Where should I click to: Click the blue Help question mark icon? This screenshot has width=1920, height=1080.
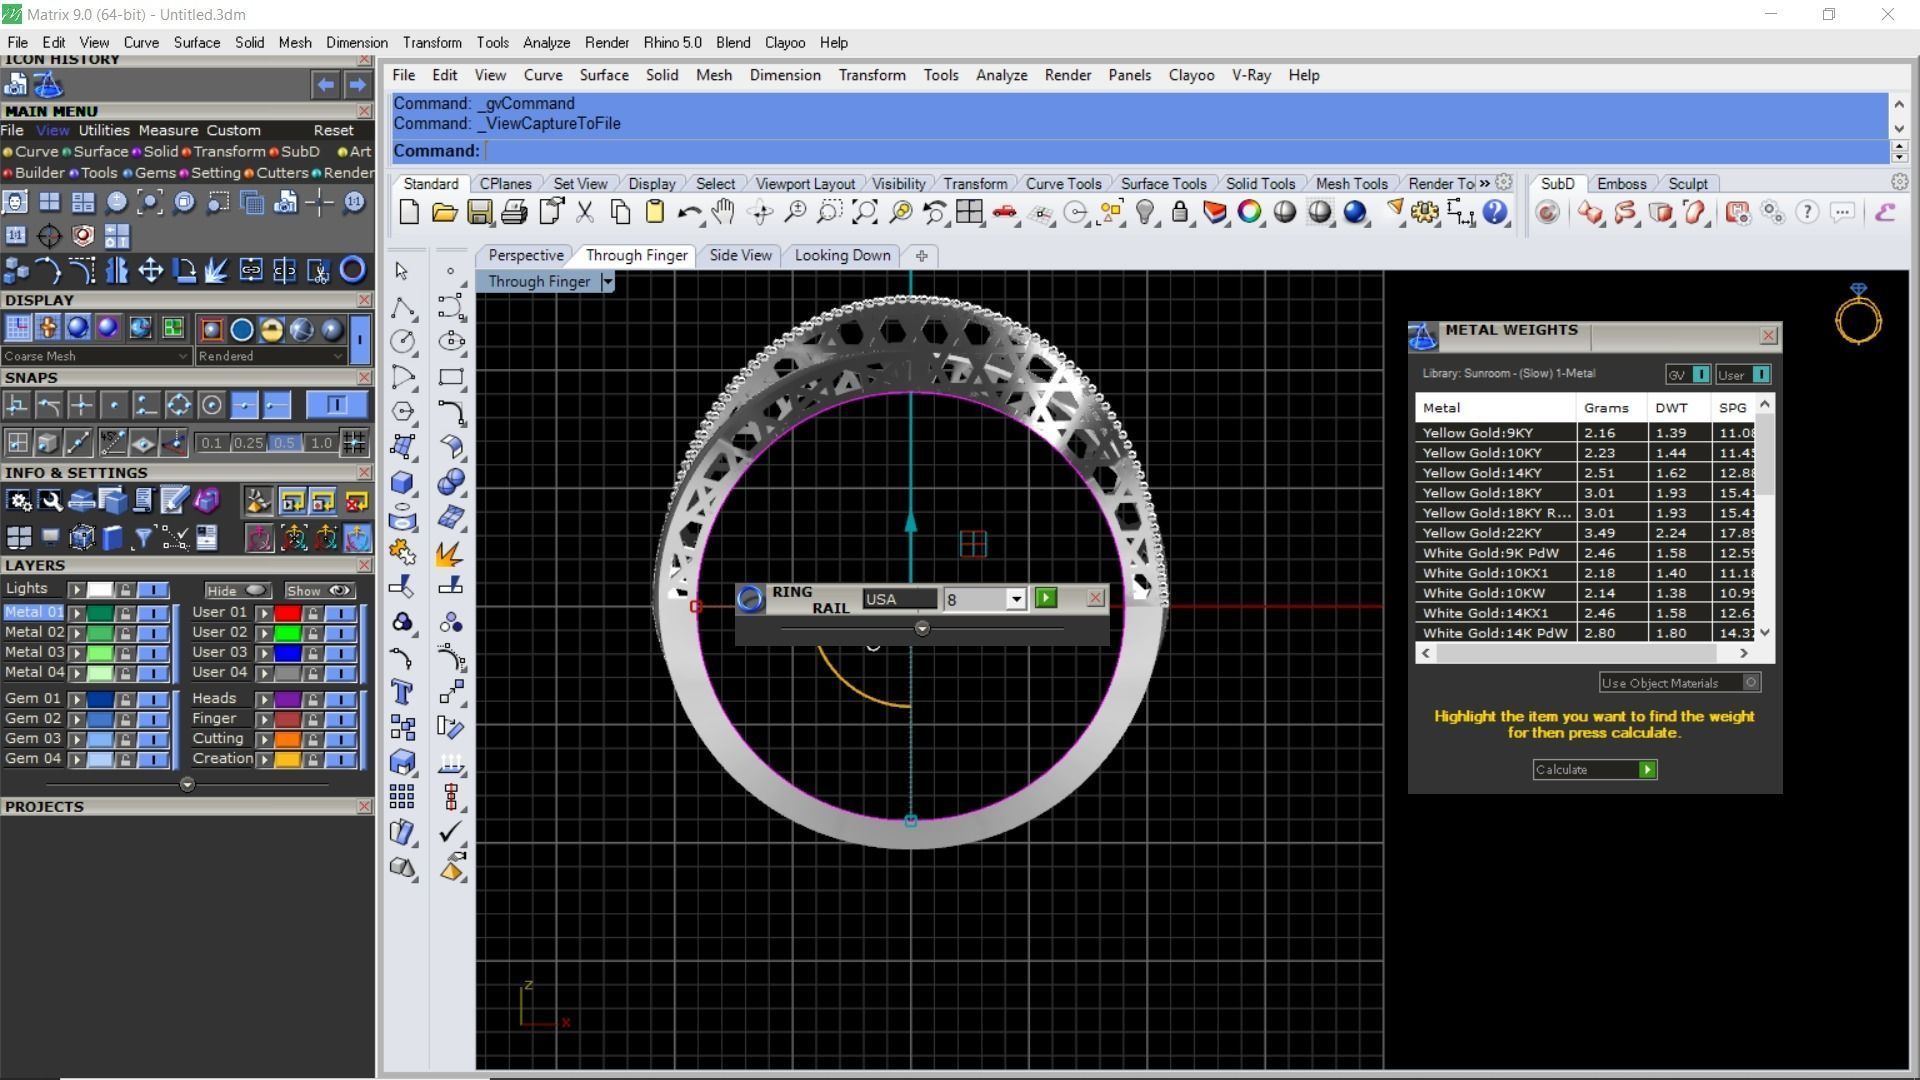coord(1495,212)
